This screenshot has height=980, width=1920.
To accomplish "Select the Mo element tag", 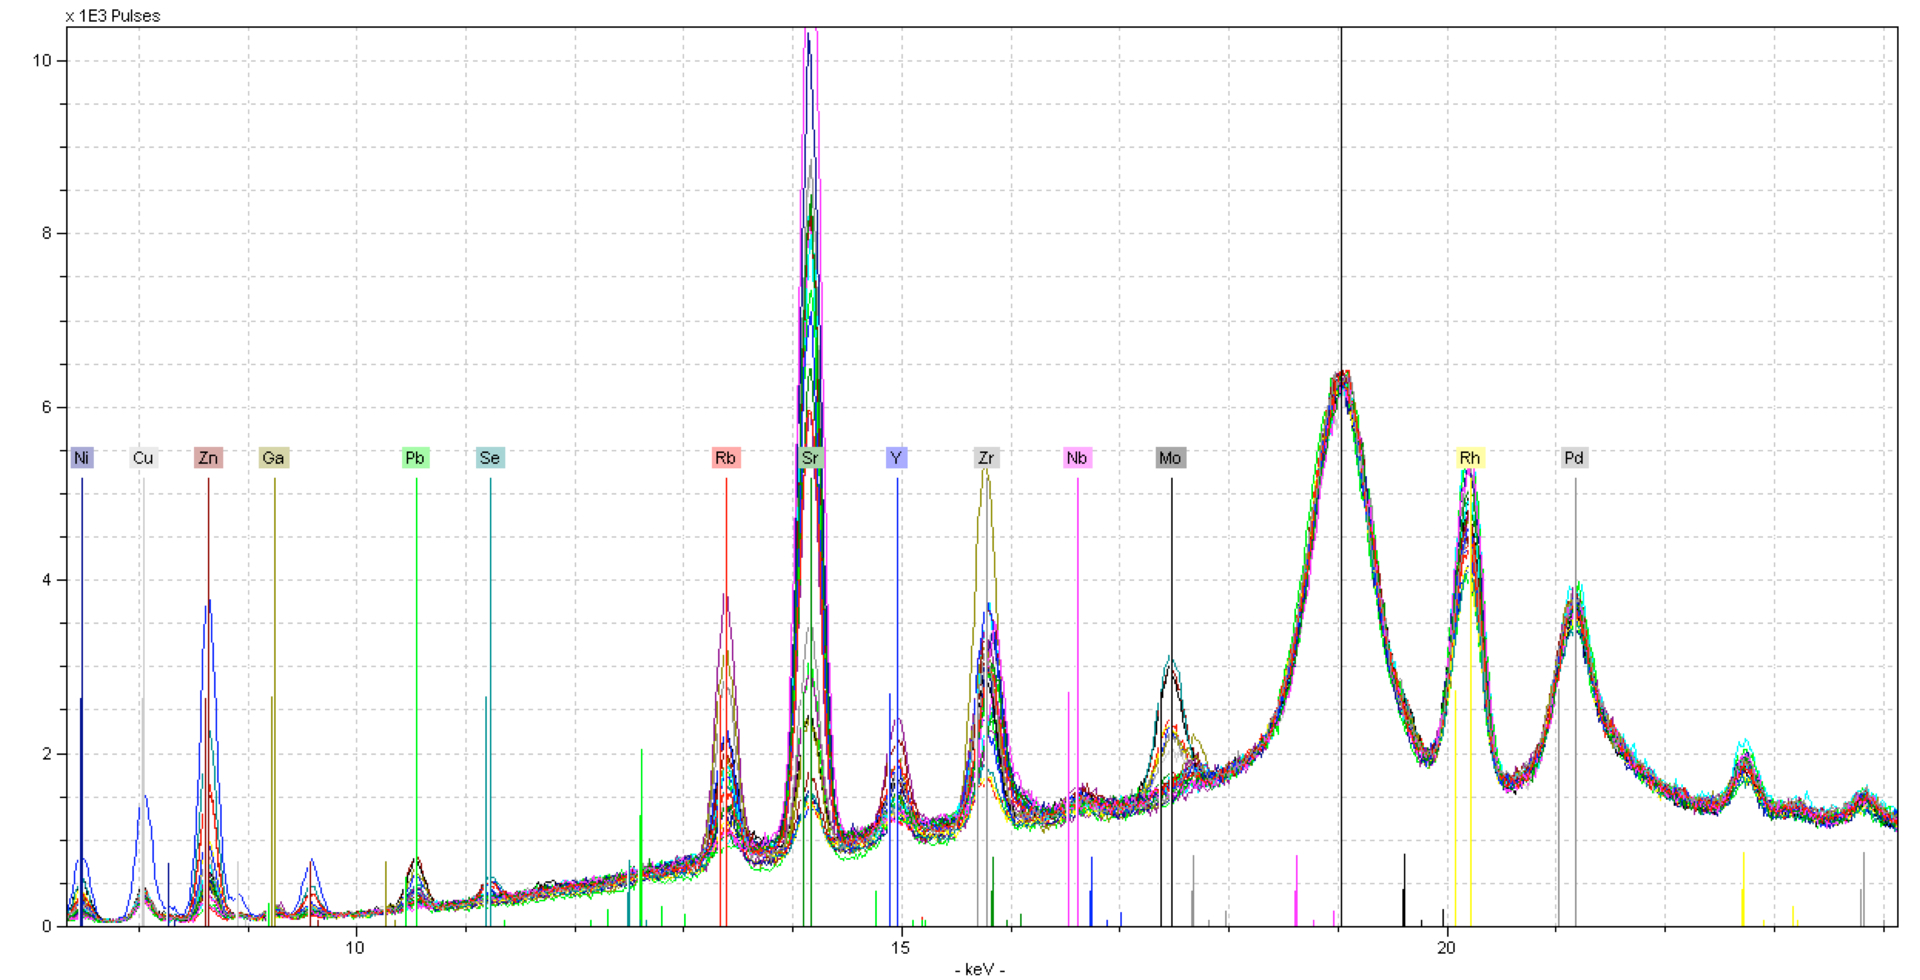I will [1170, 458].
